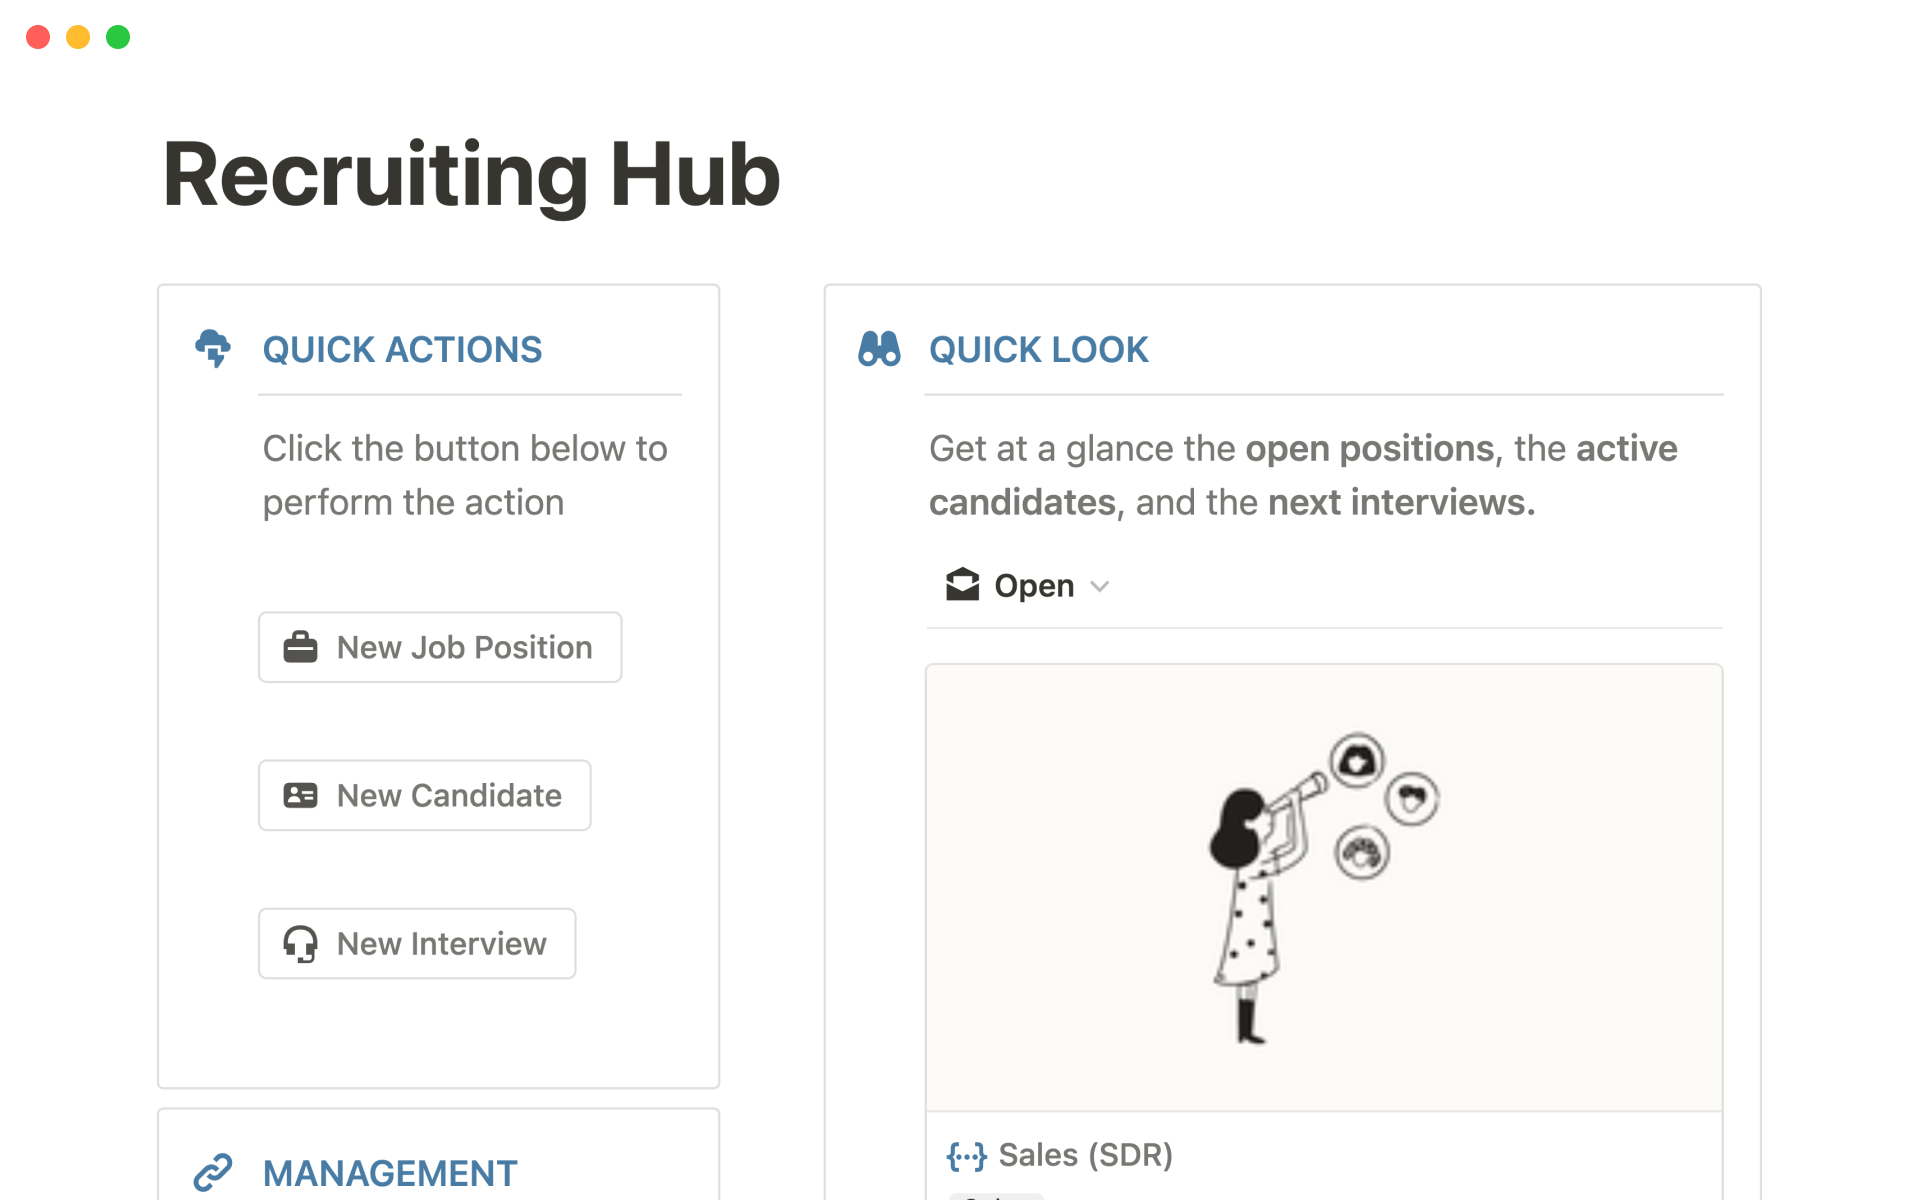Click the ID card icon on New Candidate
Screen dimensions: 1920x1200
[x=300, y=795]
